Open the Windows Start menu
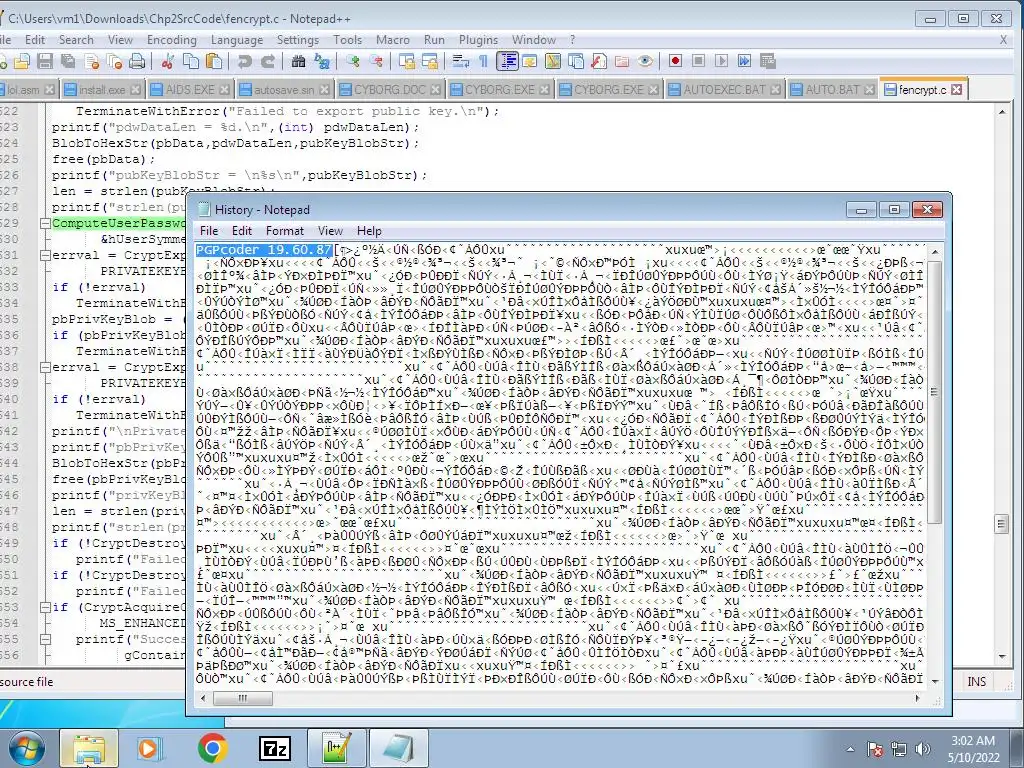 tap(26, 748)
